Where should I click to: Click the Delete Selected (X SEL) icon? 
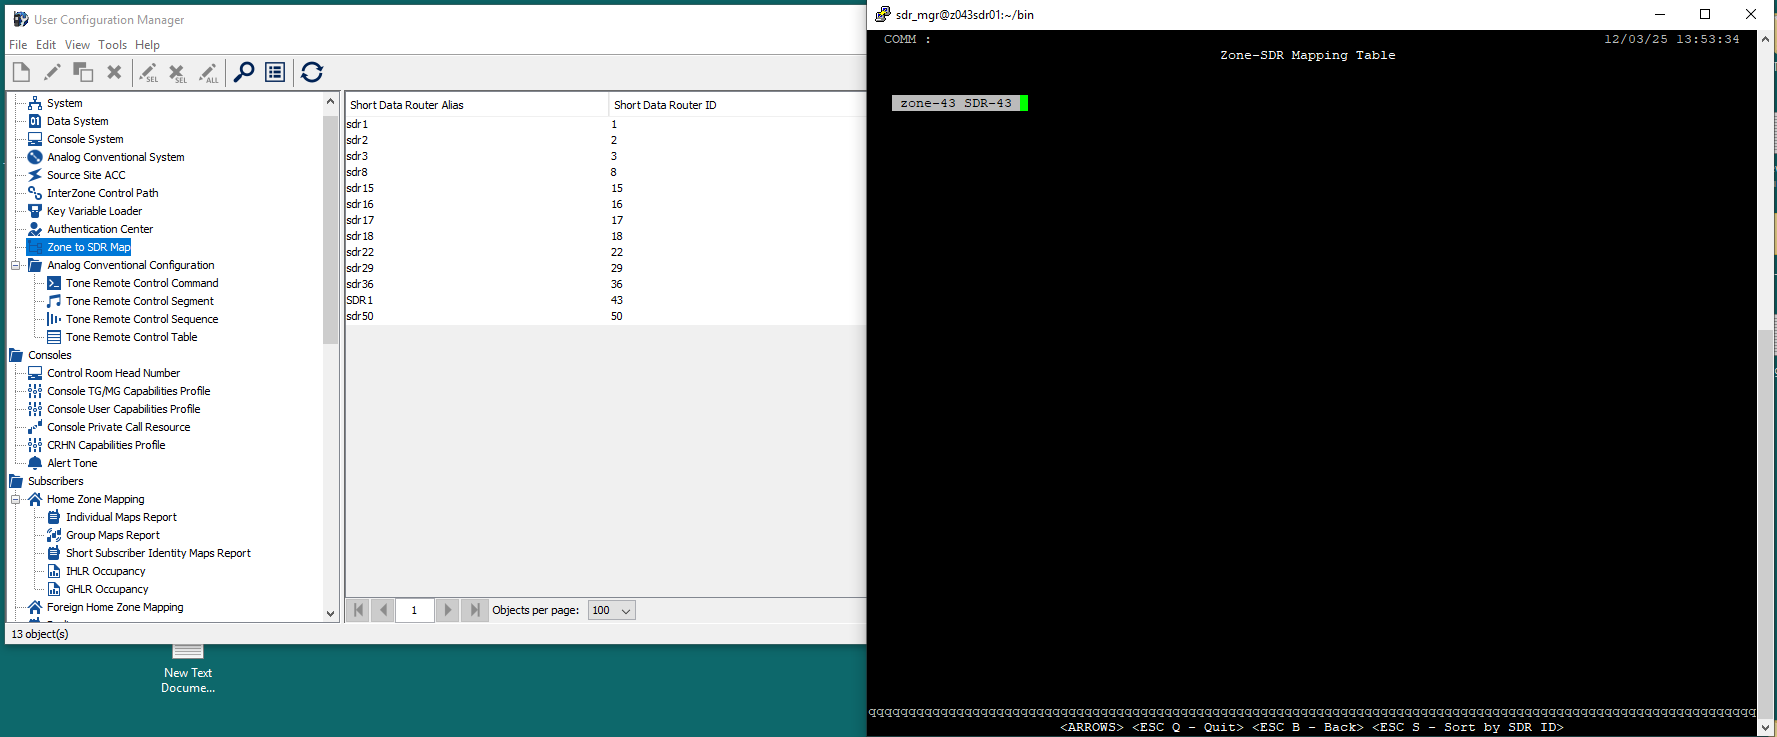tap(178, 72)
